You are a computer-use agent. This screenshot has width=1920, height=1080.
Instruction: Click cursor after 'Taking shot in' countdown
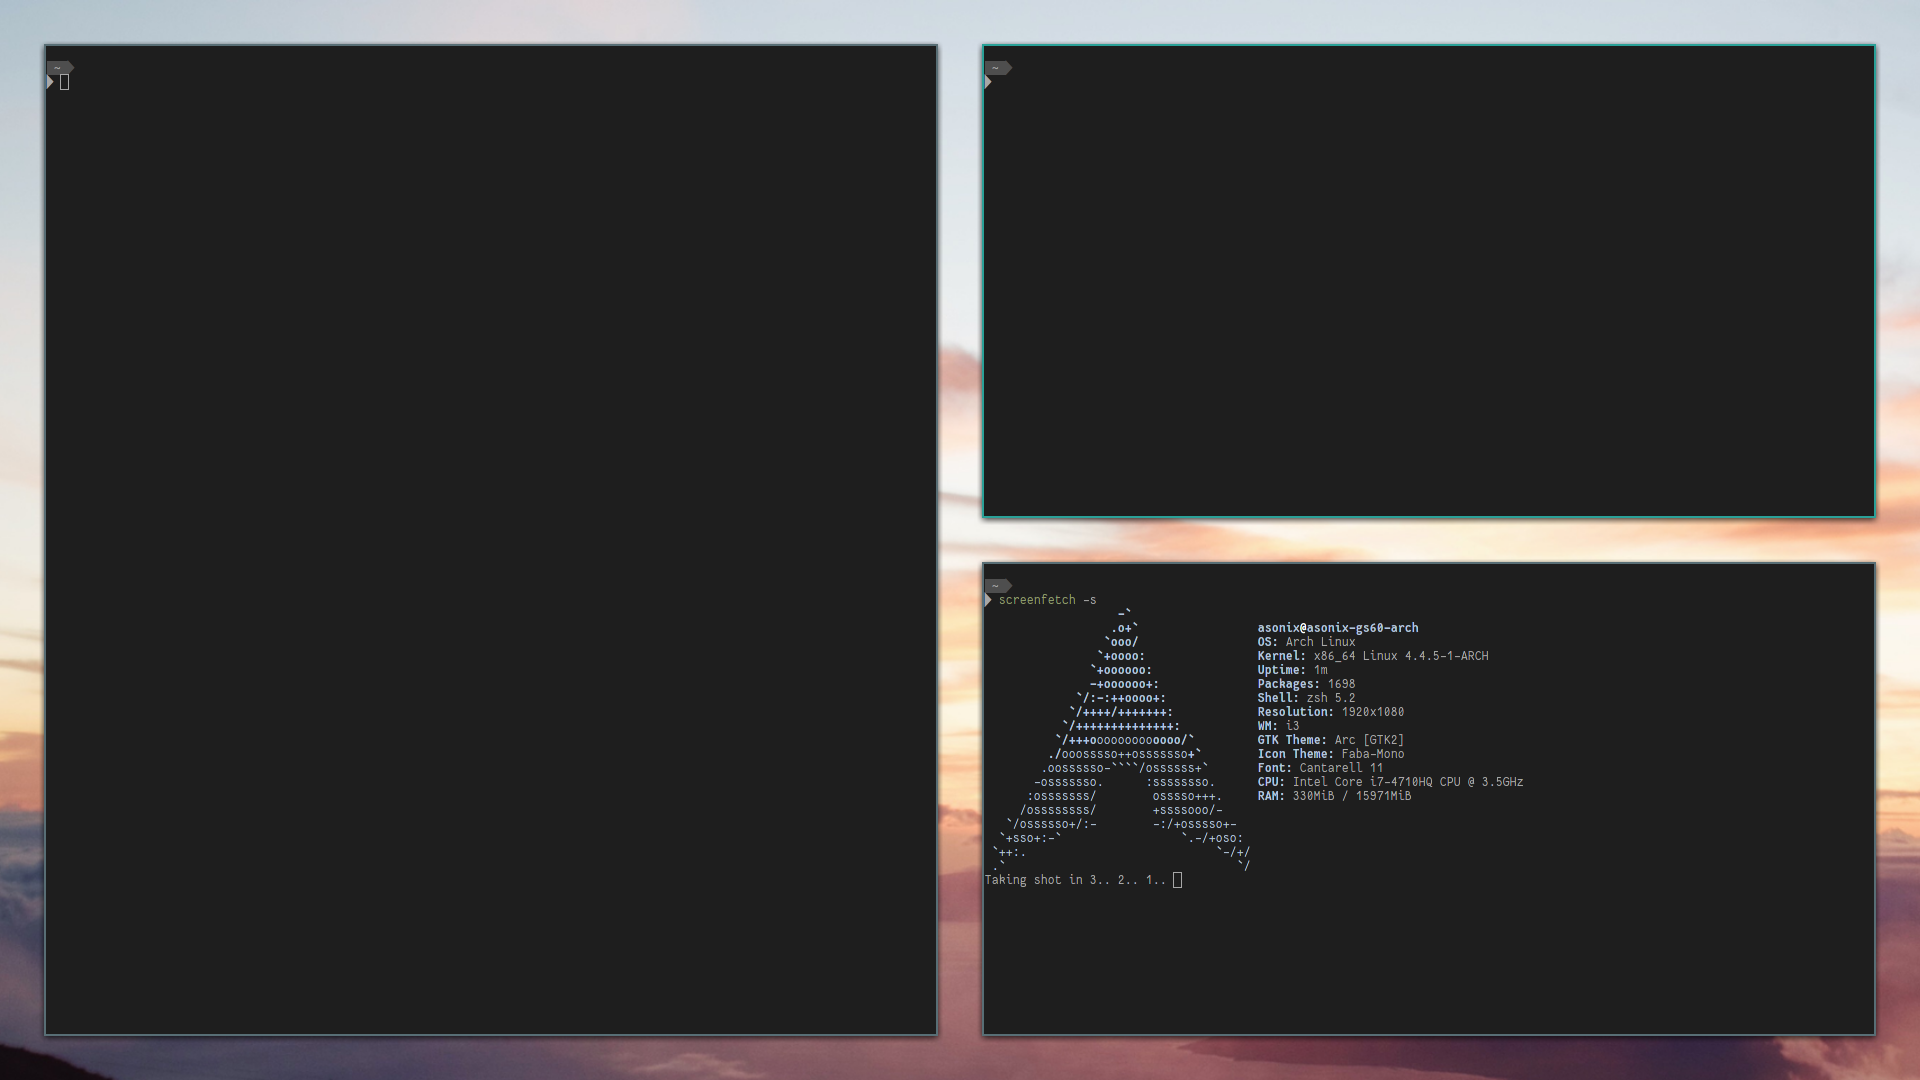point(1177,880)
